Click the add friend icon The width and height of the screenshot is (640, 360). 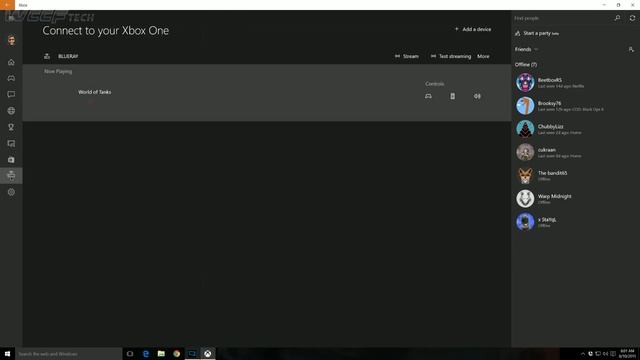click(x=631, y=49)
